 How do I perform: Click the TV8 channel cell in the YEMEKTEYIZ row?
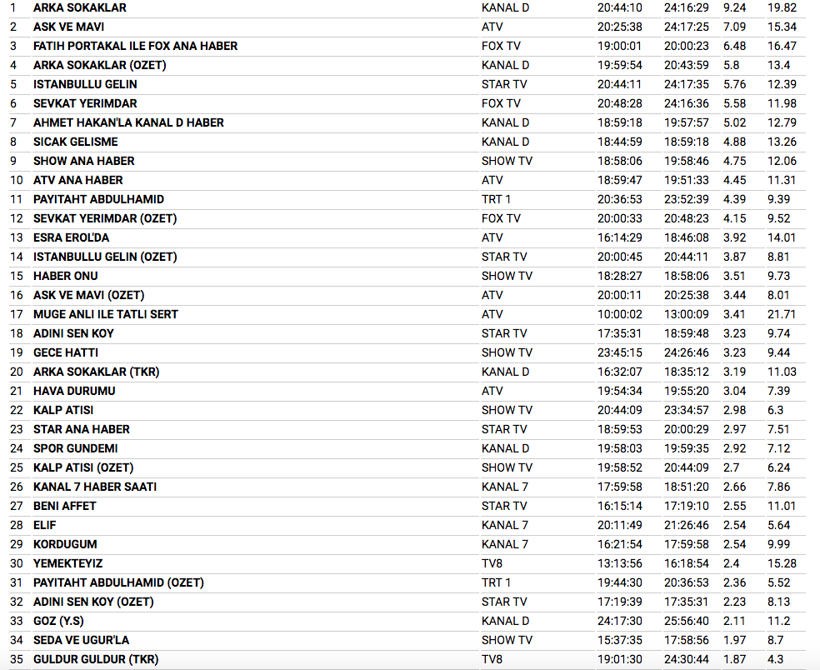point(492,563)
